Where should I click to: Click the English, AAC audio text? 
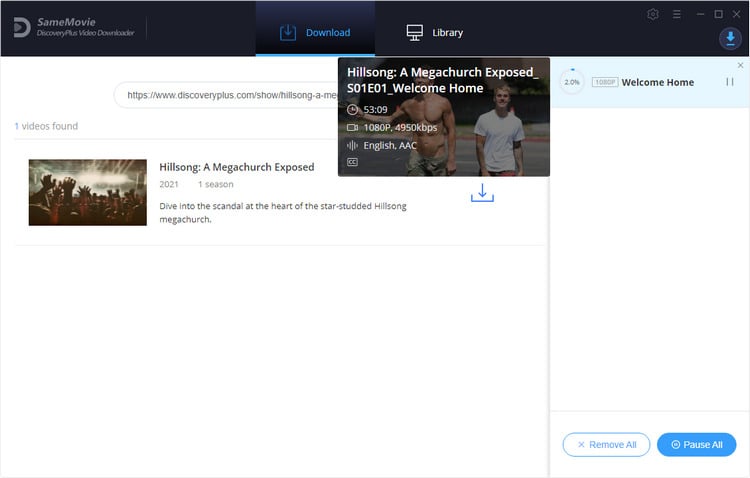(x=390, y=145)
